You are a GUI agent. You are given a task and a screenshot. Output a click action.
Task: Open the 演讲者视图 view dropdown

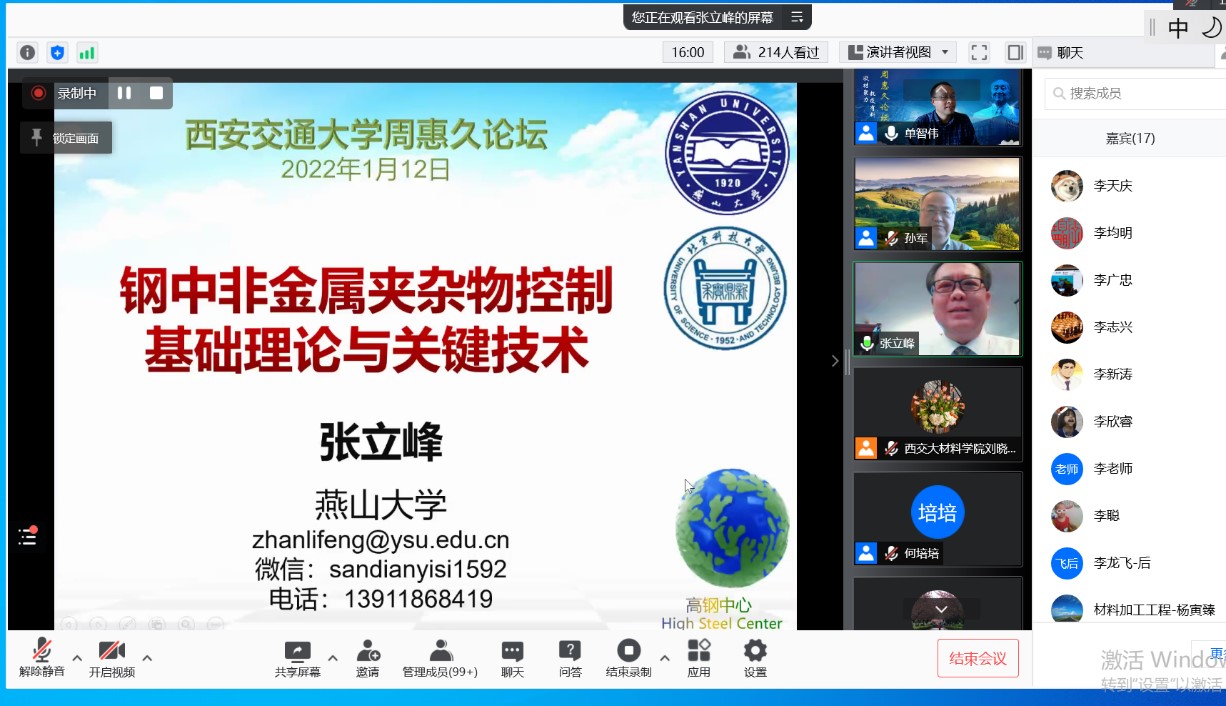(897, 53)
